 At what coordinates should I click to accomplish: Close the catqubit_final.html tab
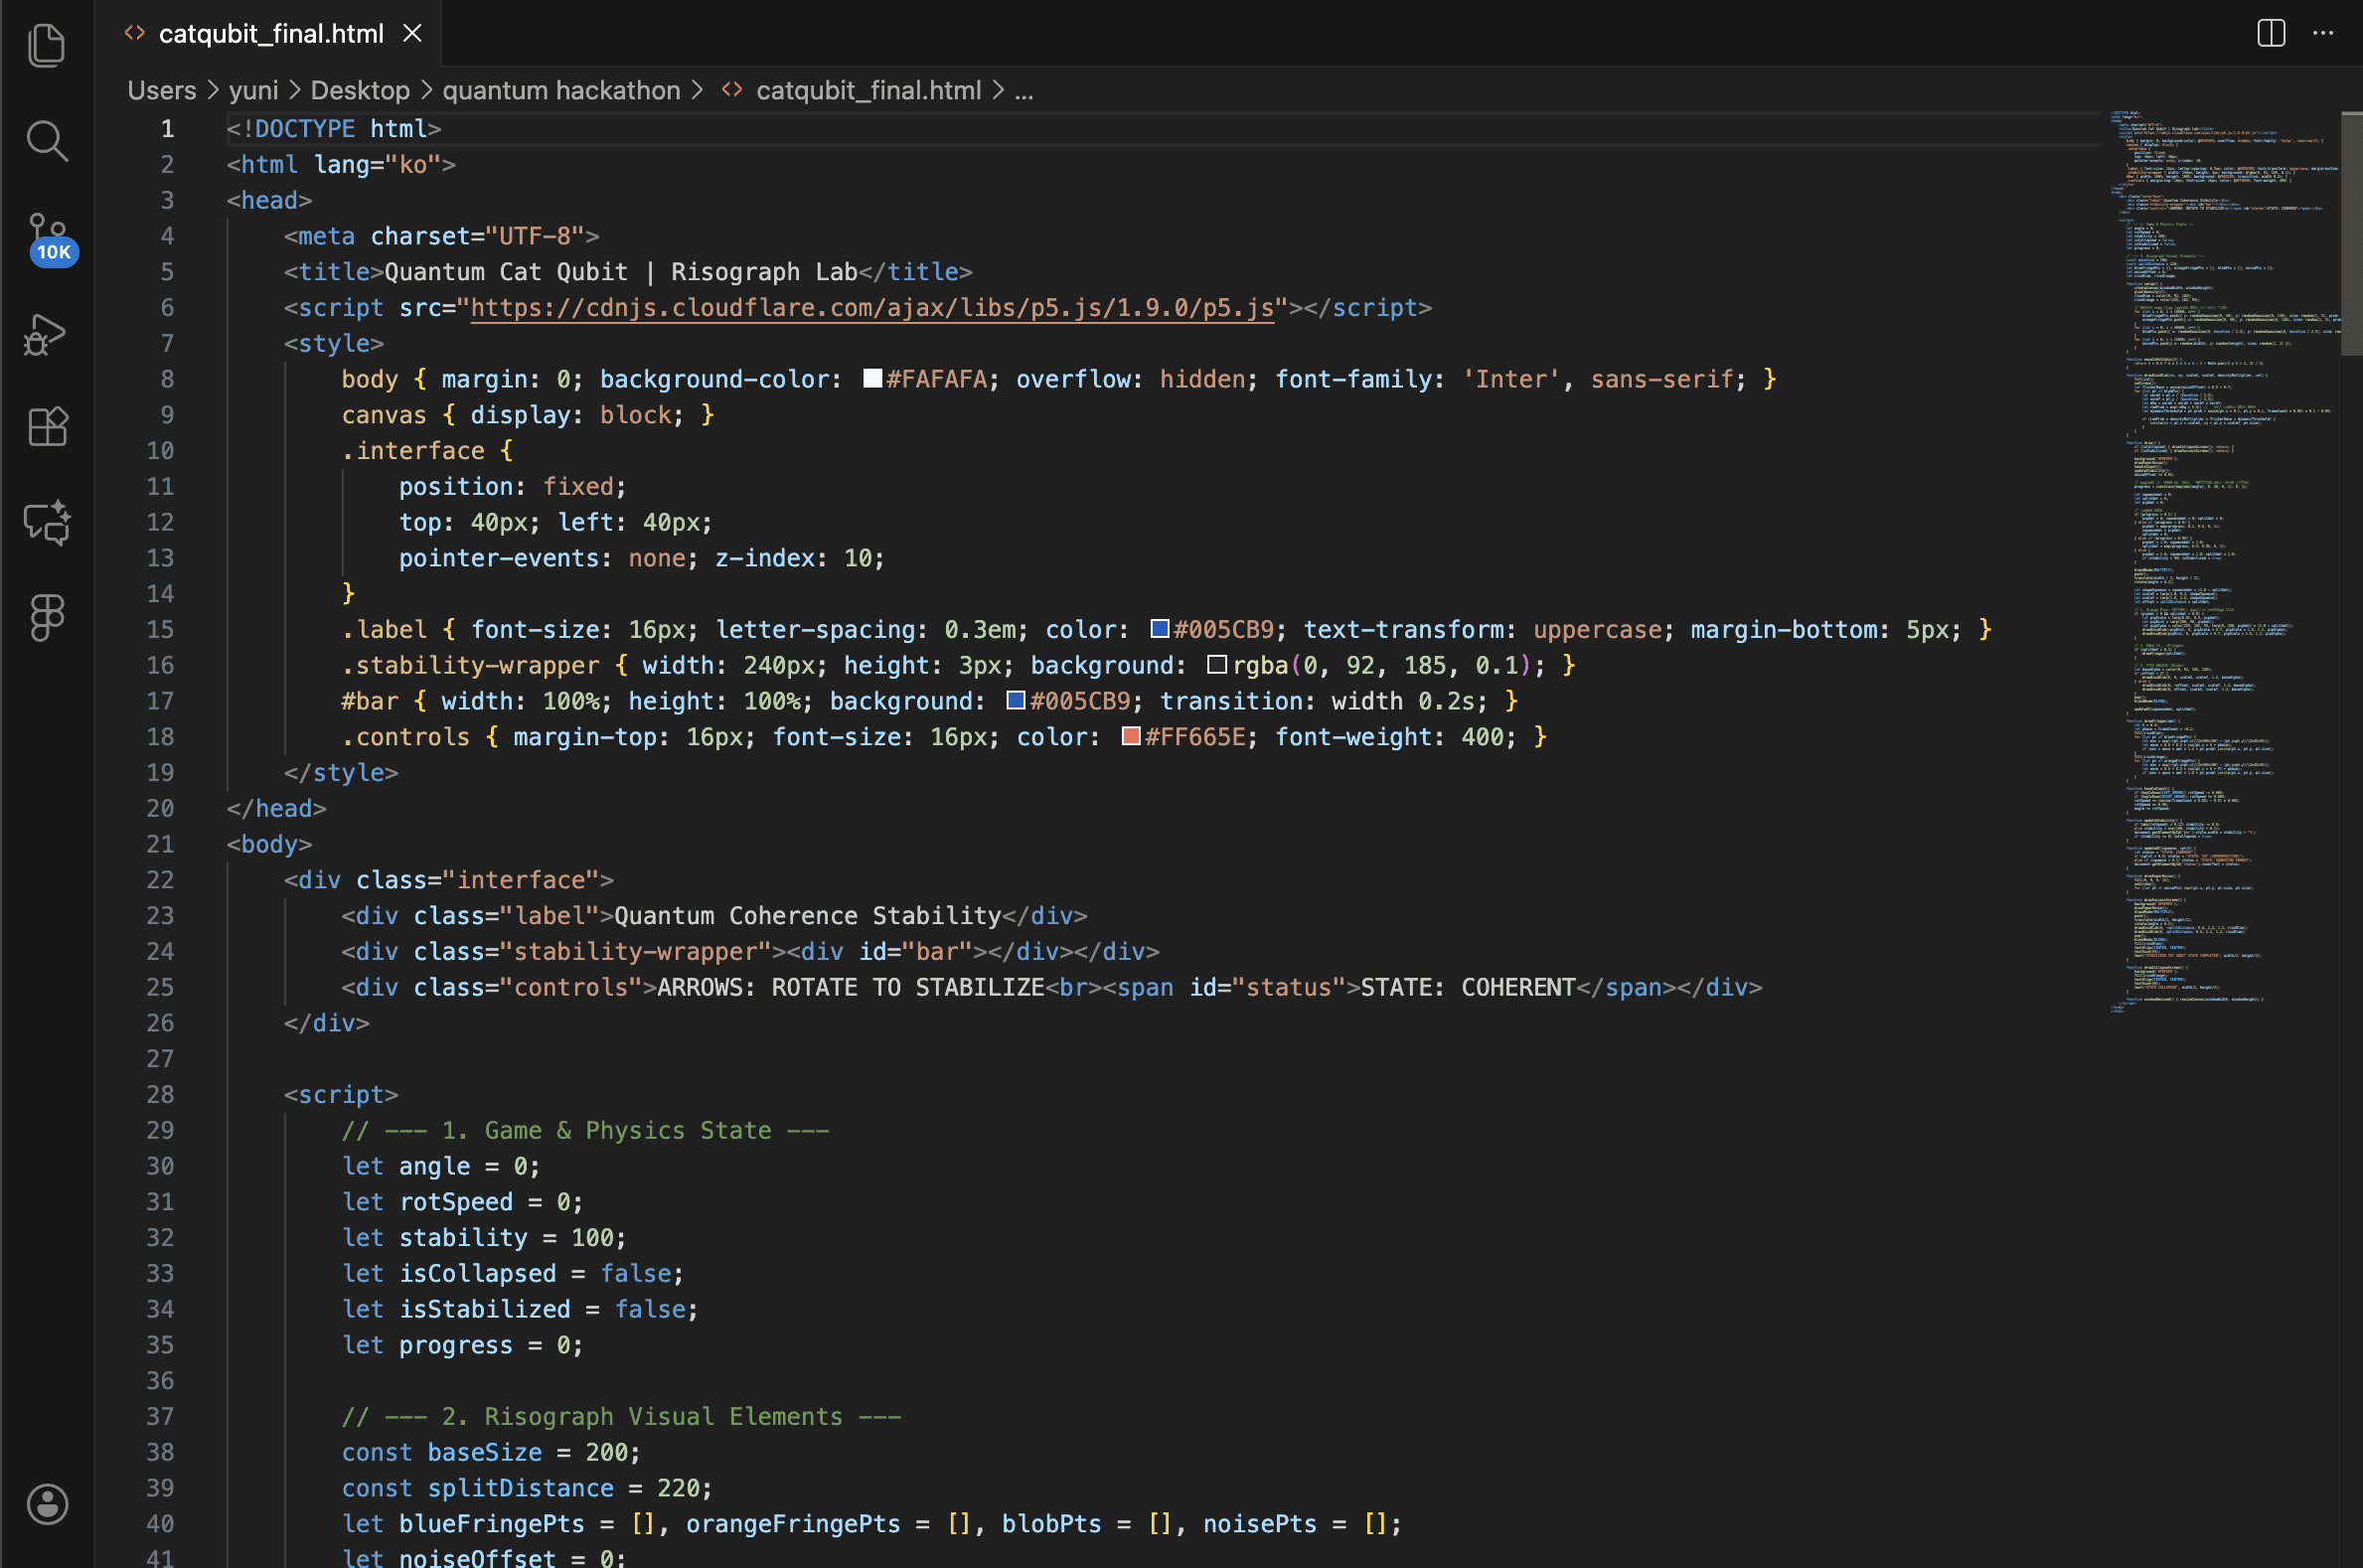click(x=412, y=33)
